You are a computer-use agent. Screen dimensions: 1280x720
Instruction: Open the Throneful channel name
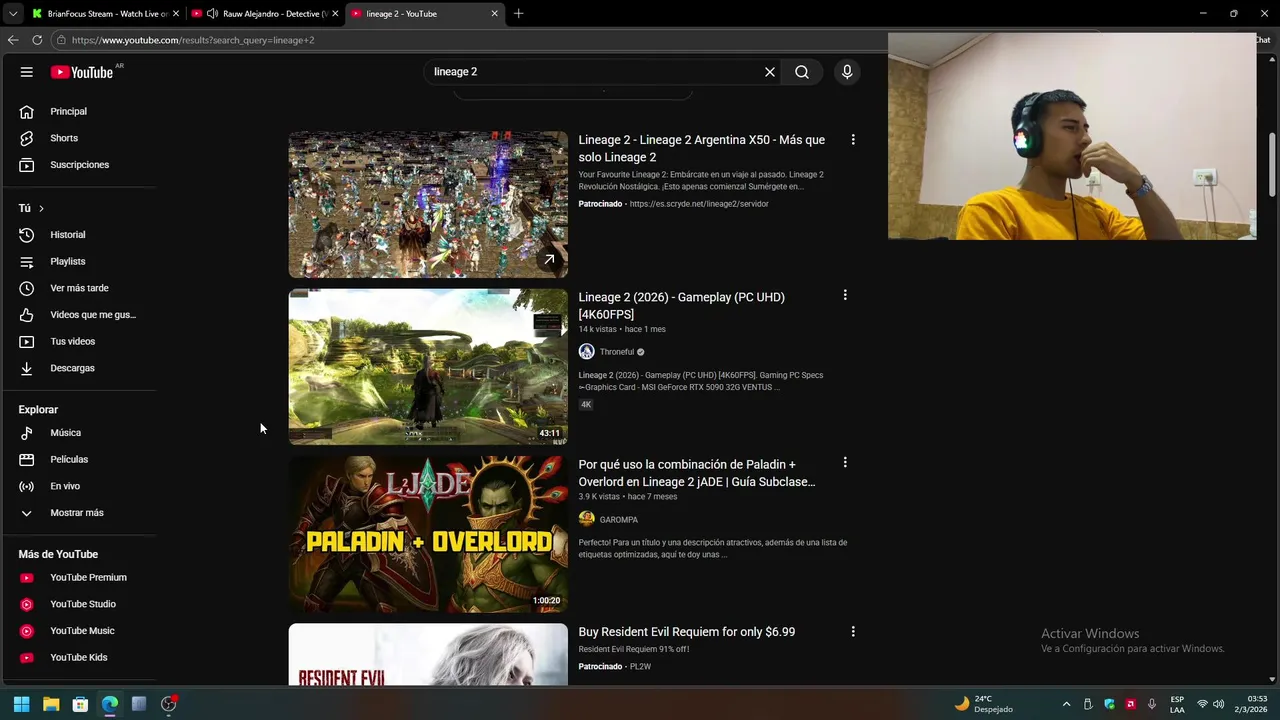[x=617, y=352]
